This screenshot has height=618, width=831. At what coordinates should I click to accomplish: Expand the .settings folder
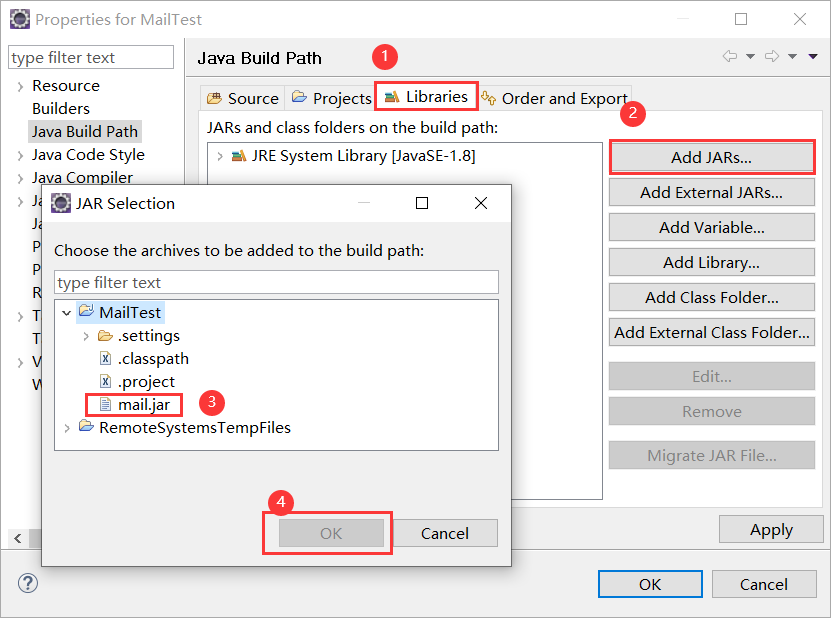pyautogui.click(x=86, y=336)
